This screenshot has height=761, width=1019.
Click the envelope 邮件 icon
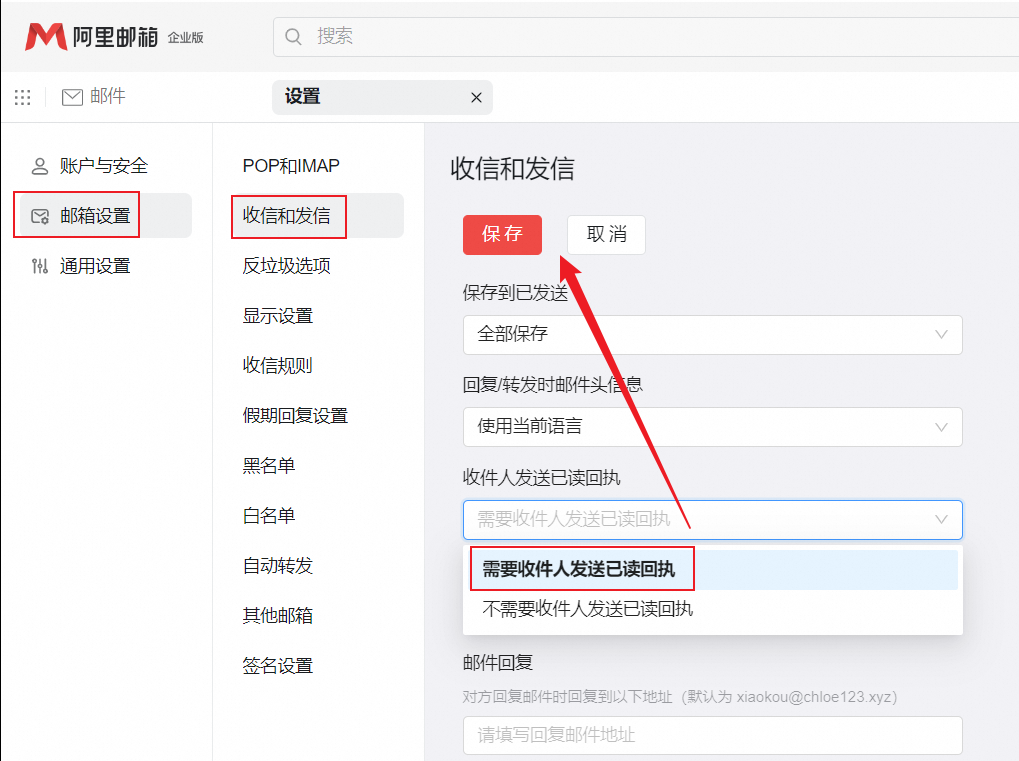click(72, 97)
